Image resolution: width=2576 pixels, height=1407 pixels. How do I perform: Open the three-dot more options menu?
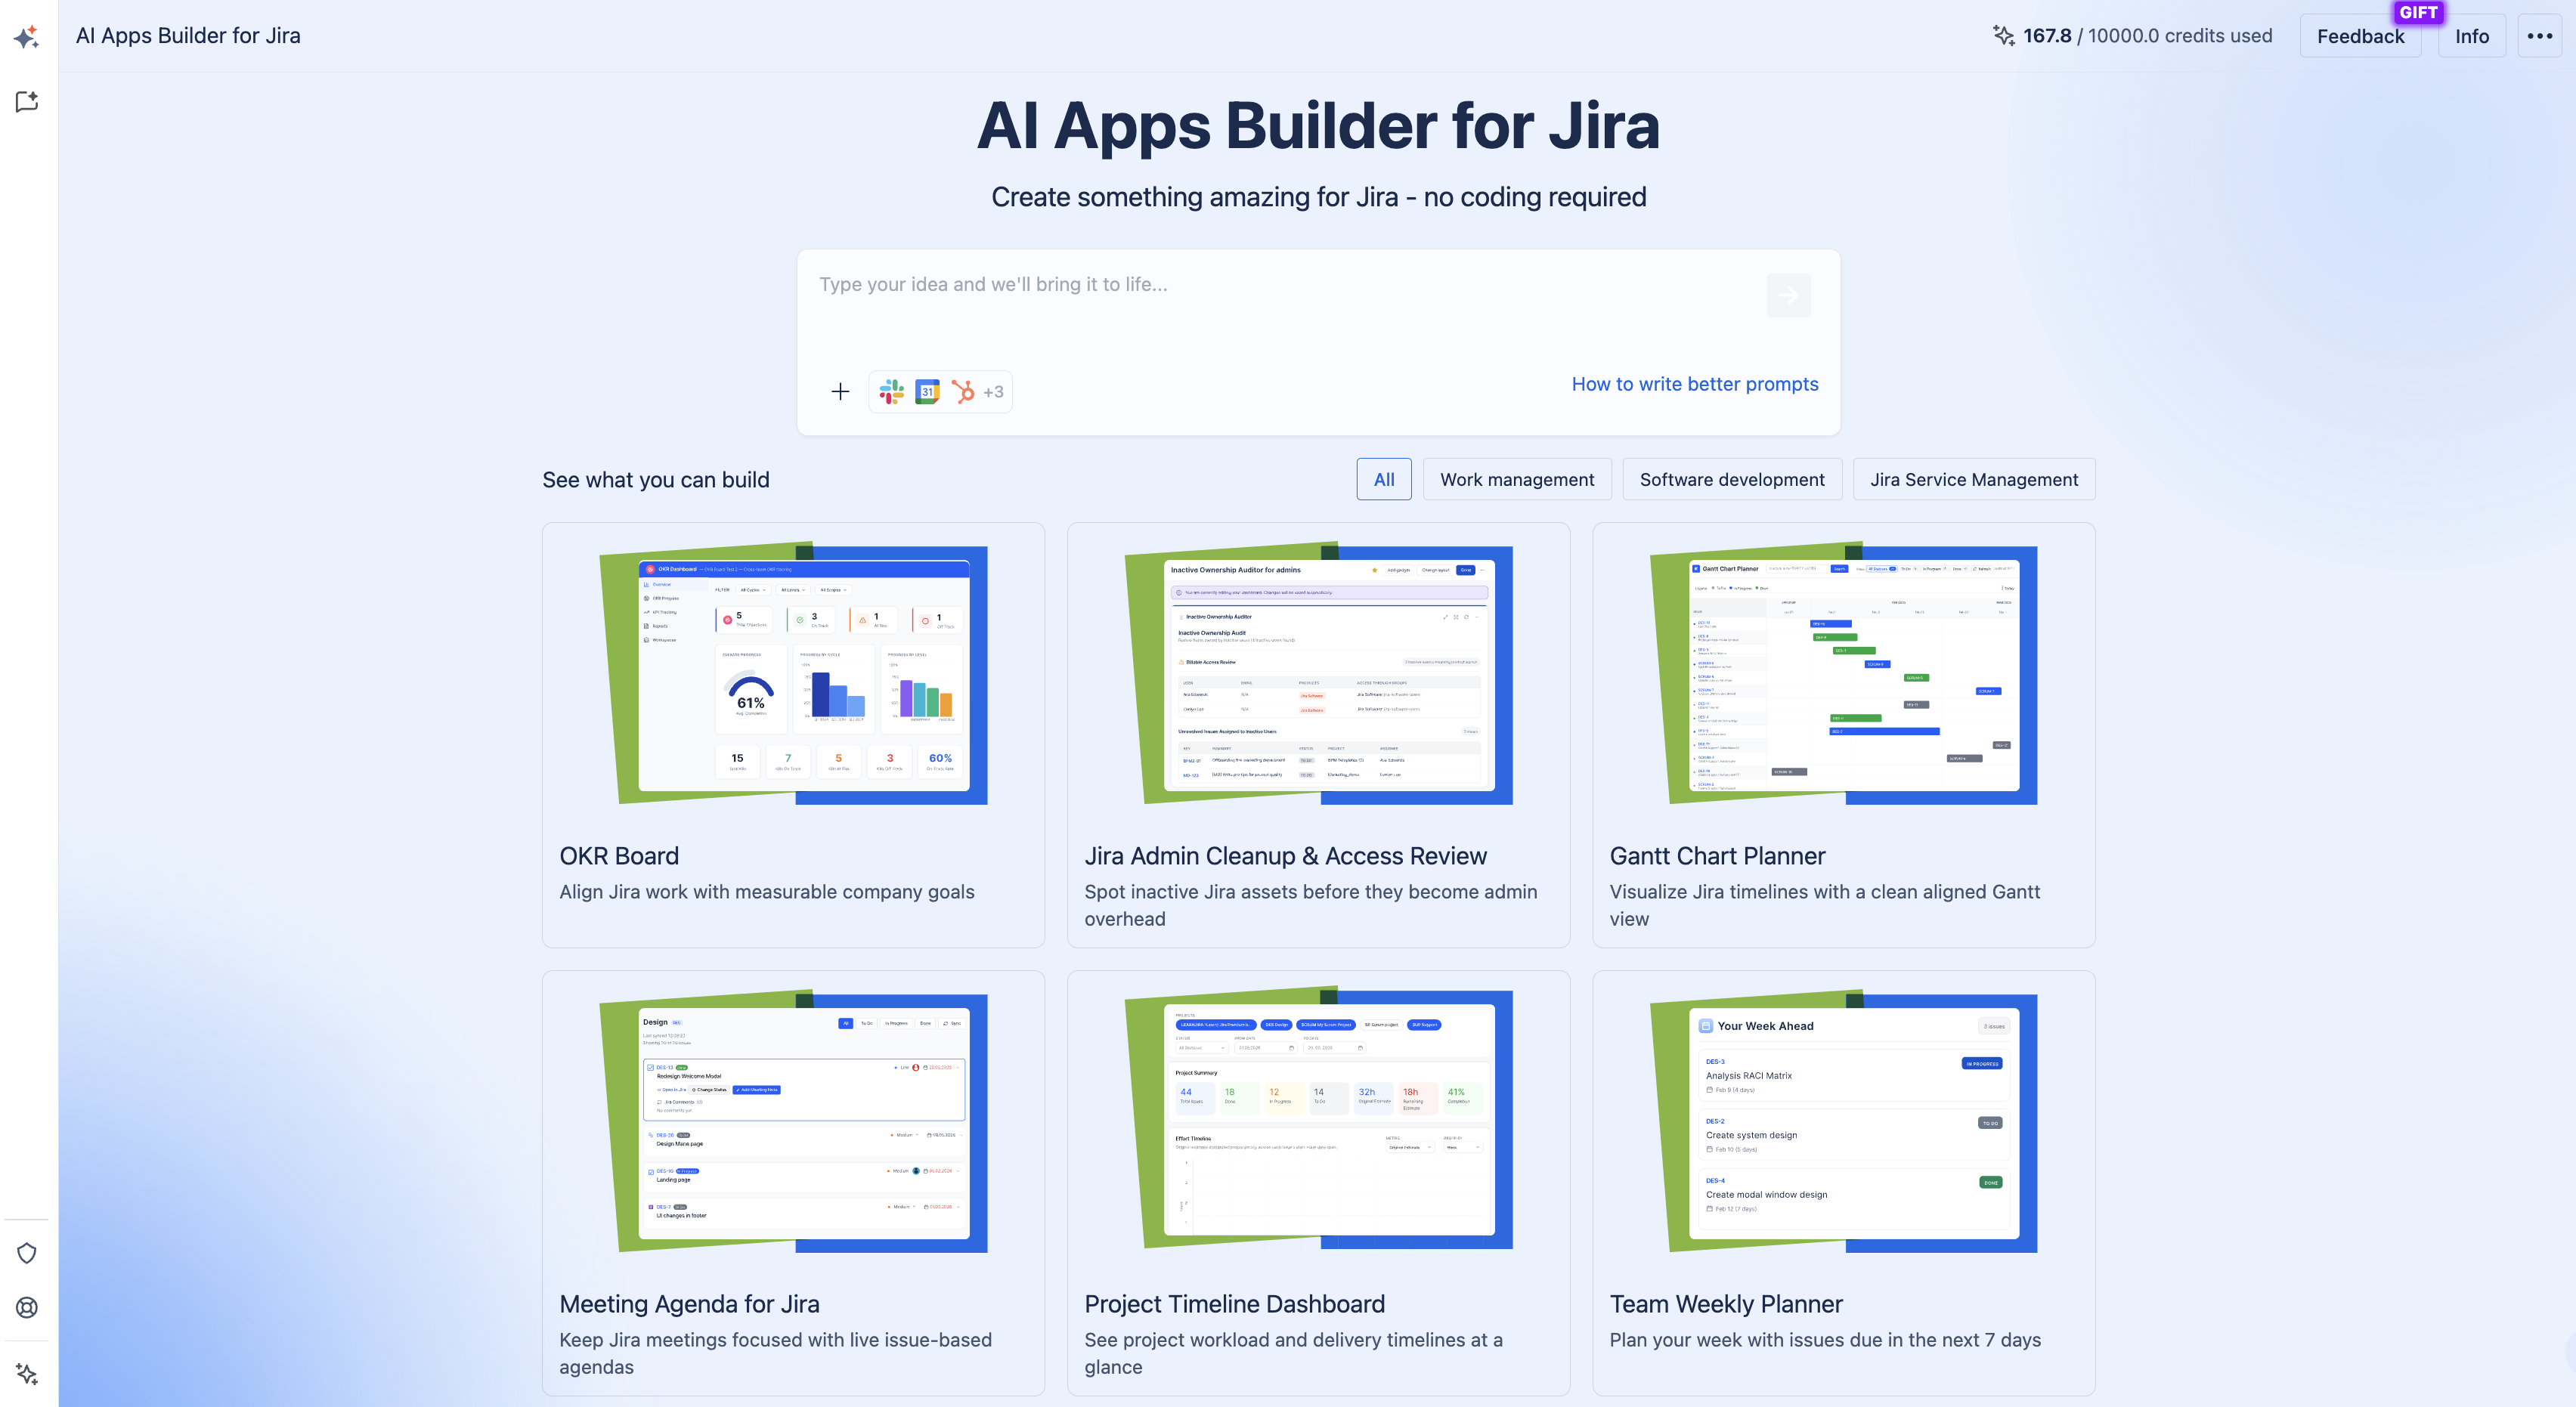[2539, 36]
